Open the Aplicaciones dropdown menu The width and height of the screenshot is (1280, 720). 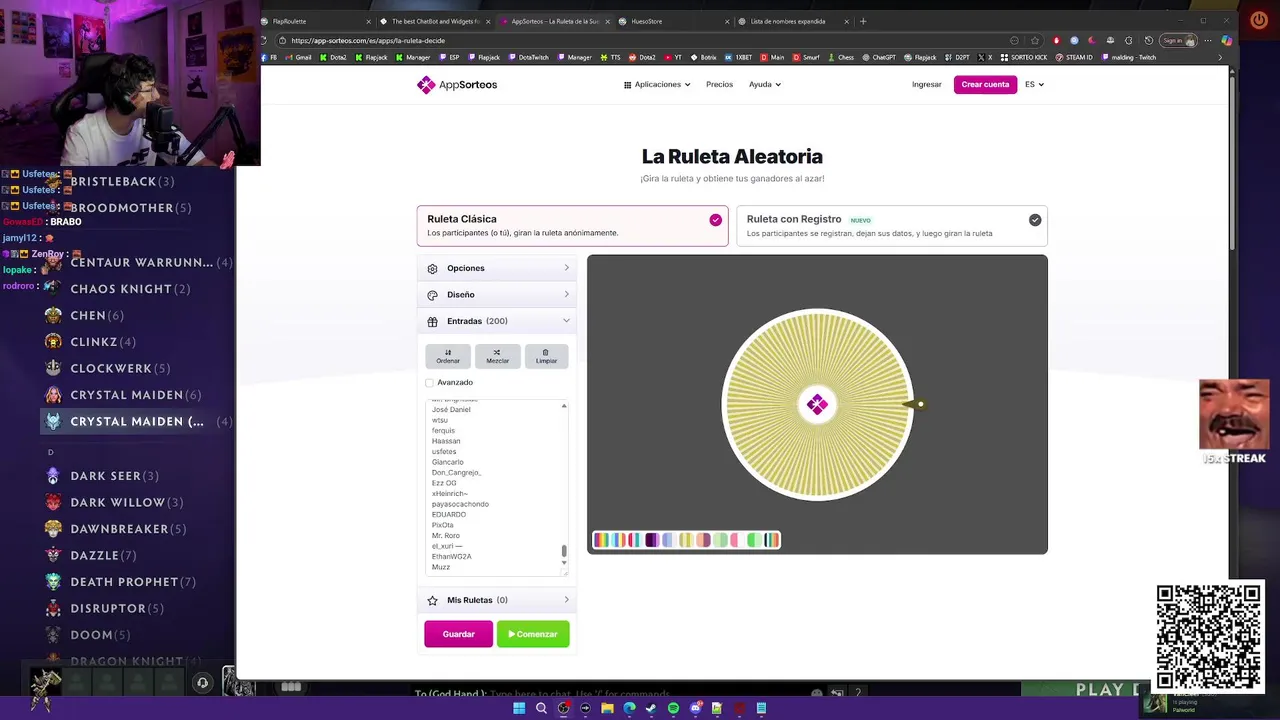[x=657, y=85]
